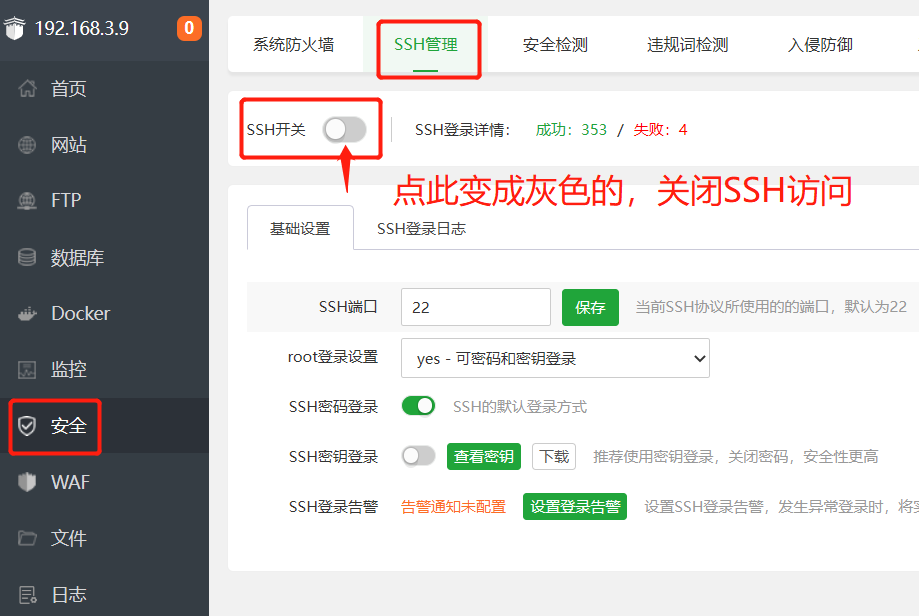Switch to the 系统防火墙 tab

click(294, 45)
